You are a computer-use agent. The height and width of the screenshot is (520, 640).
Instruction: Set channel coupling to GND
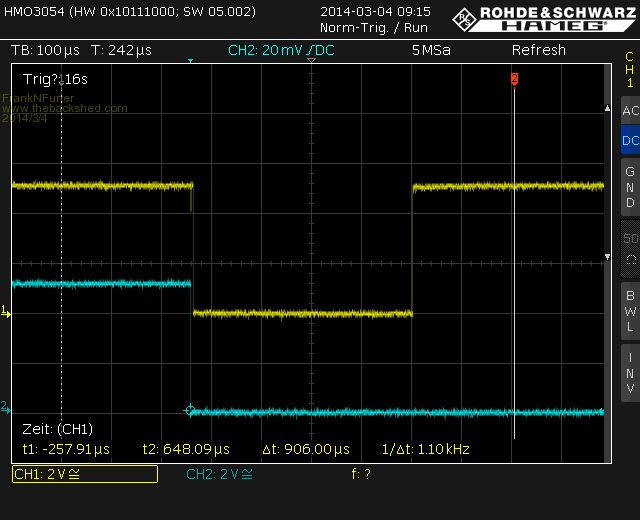click(629, 187)
